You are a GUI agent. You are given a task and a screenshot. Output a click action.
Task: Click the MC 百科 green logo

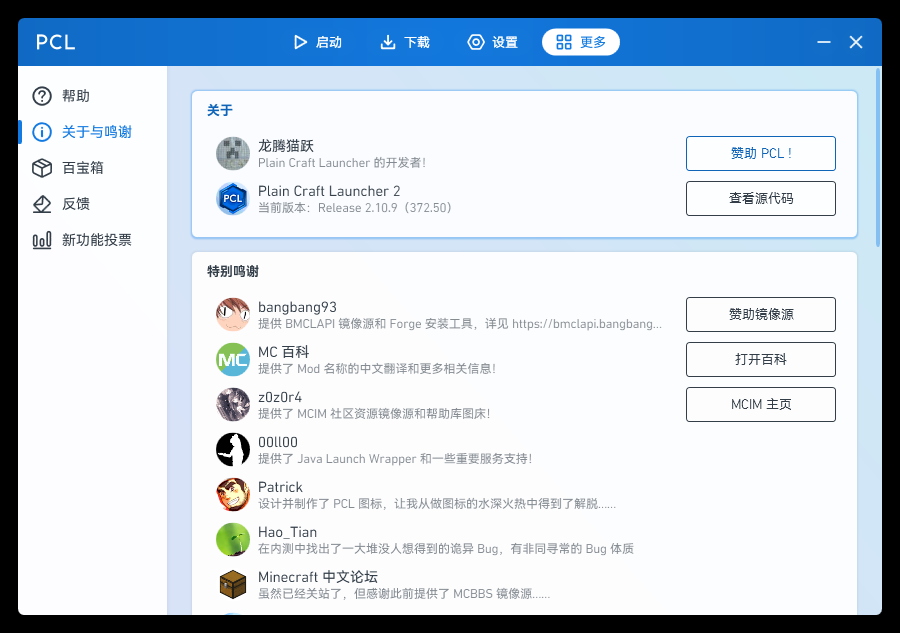point(233,359)
